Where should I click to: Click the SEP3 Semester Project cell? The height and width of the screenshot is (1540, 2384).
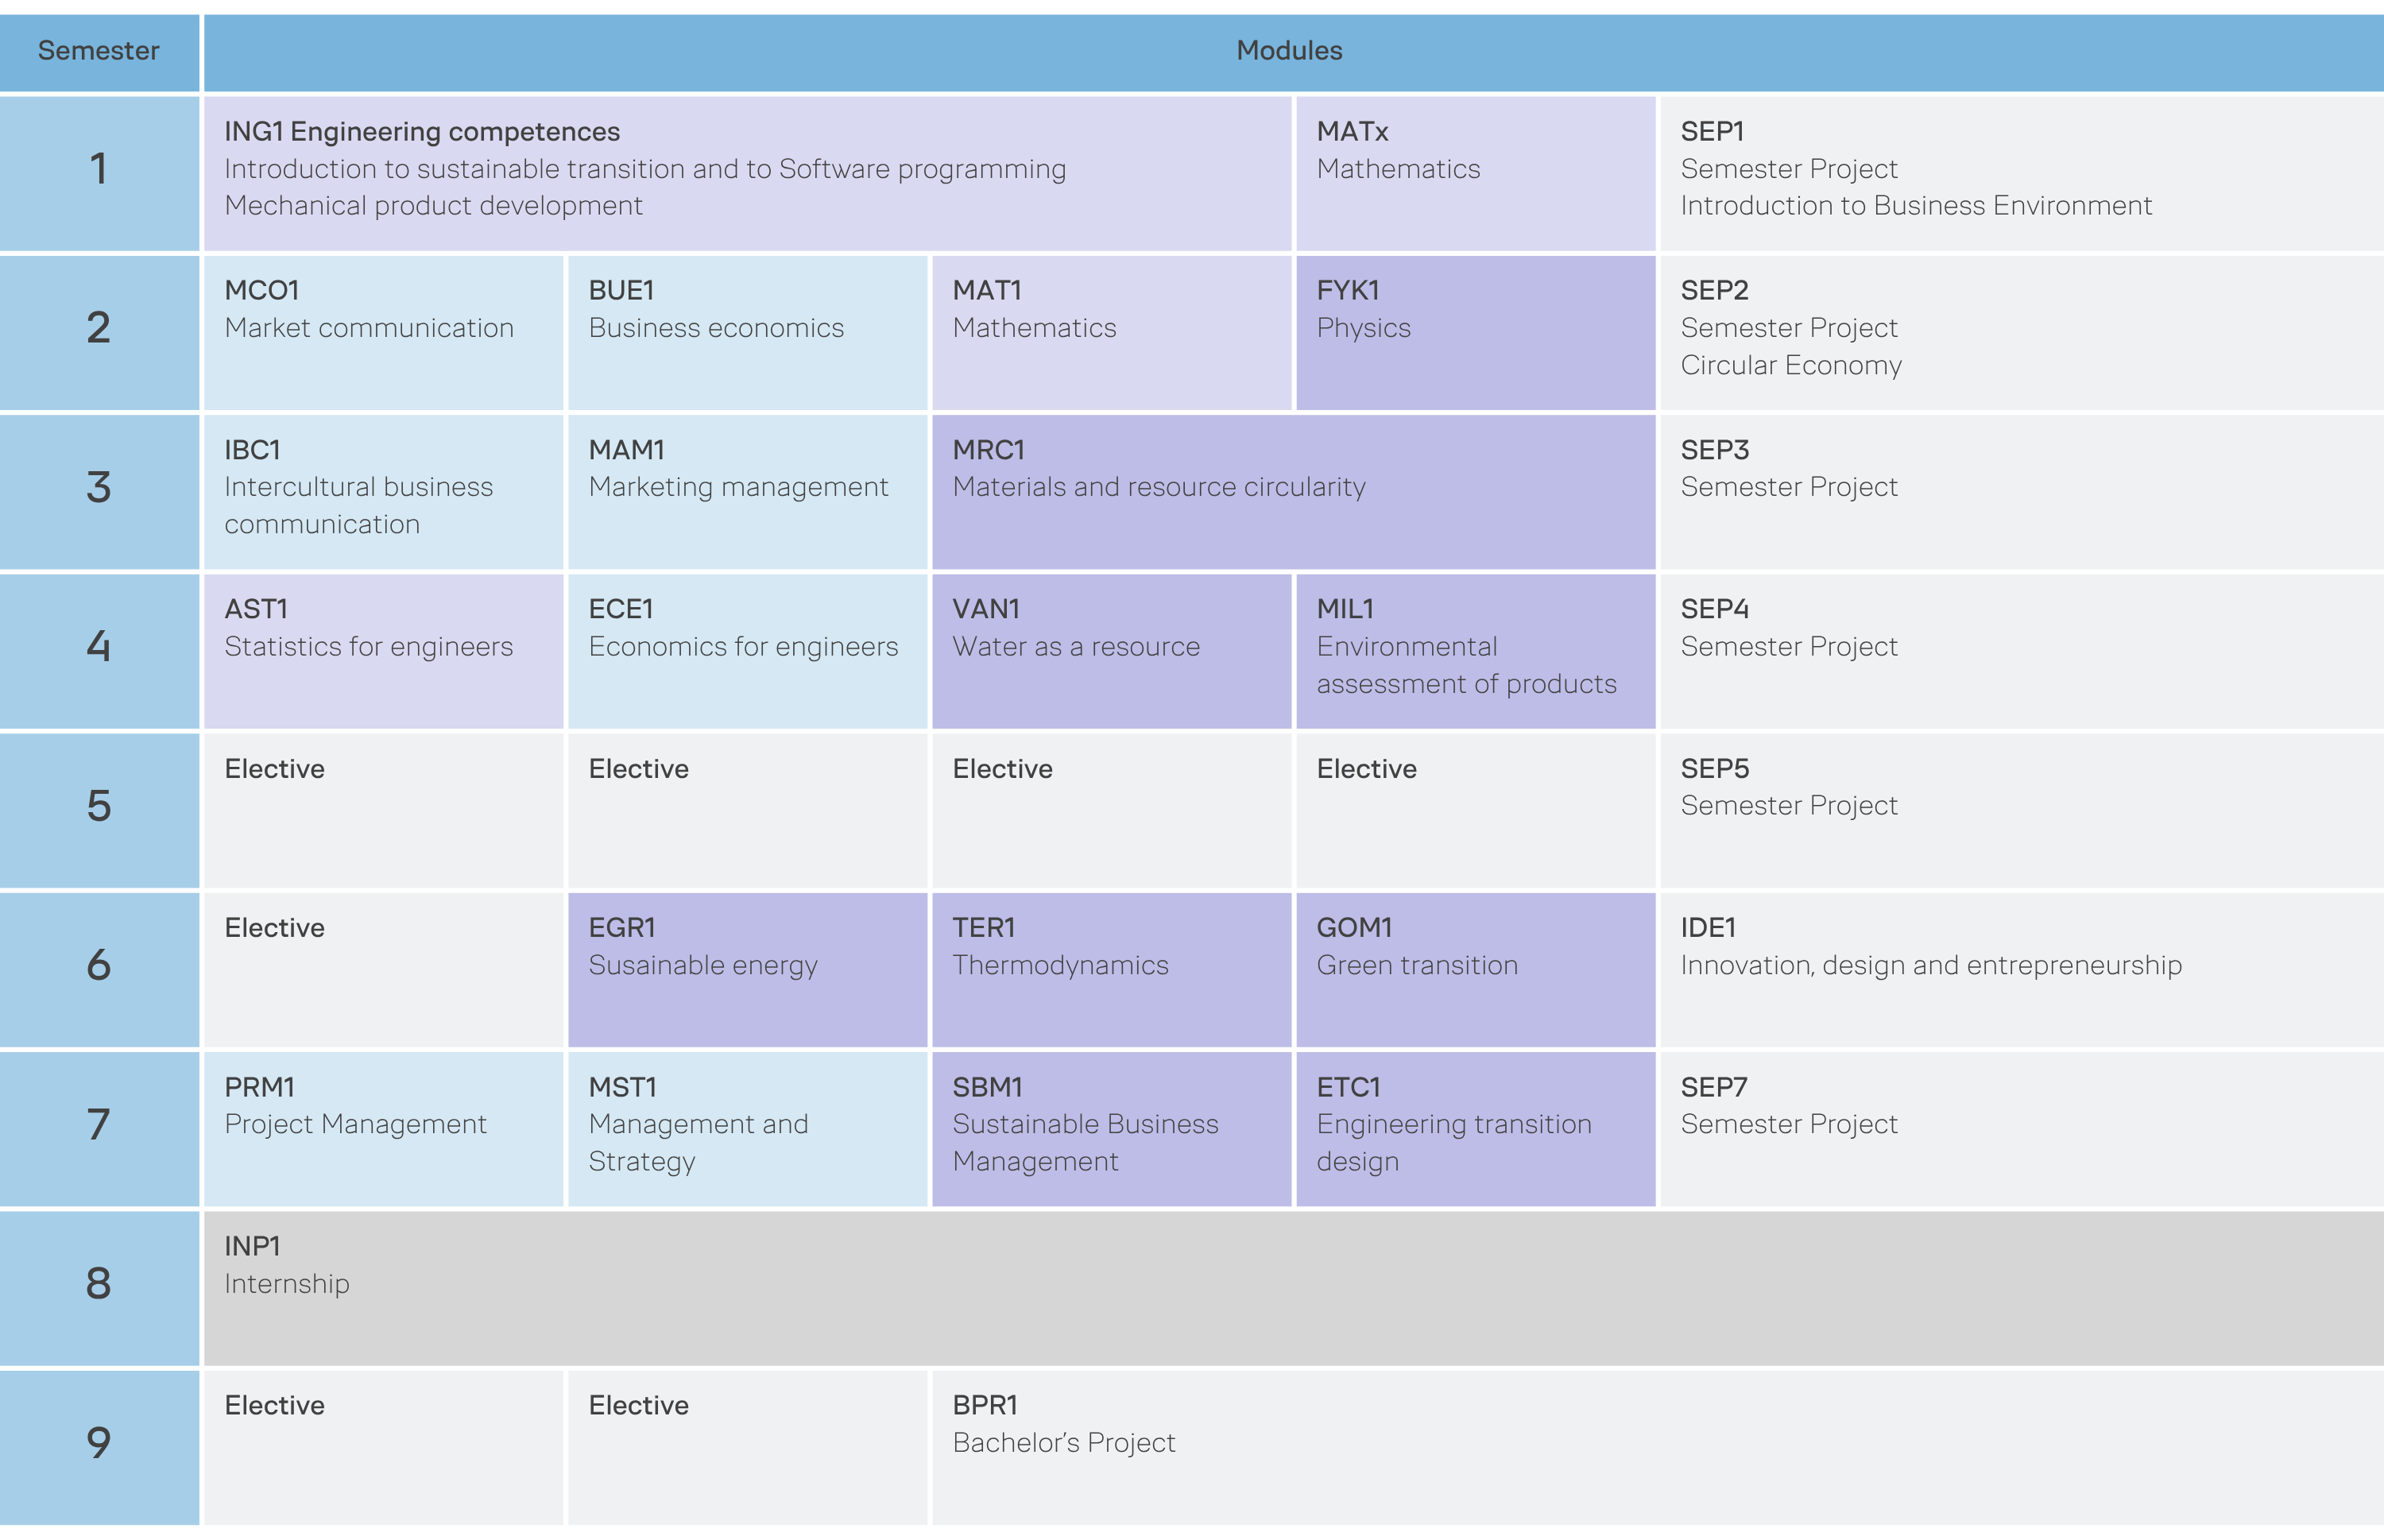pos(2022,492)
